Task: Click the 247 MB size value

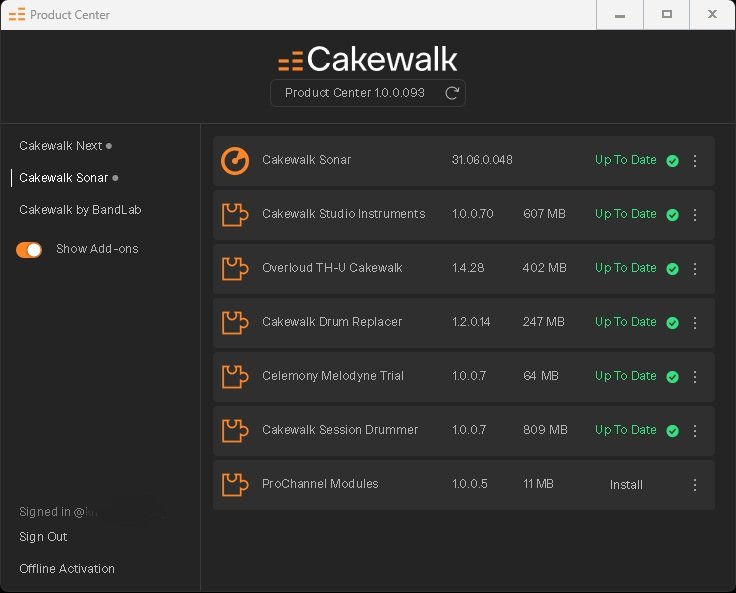Action: 544,322
